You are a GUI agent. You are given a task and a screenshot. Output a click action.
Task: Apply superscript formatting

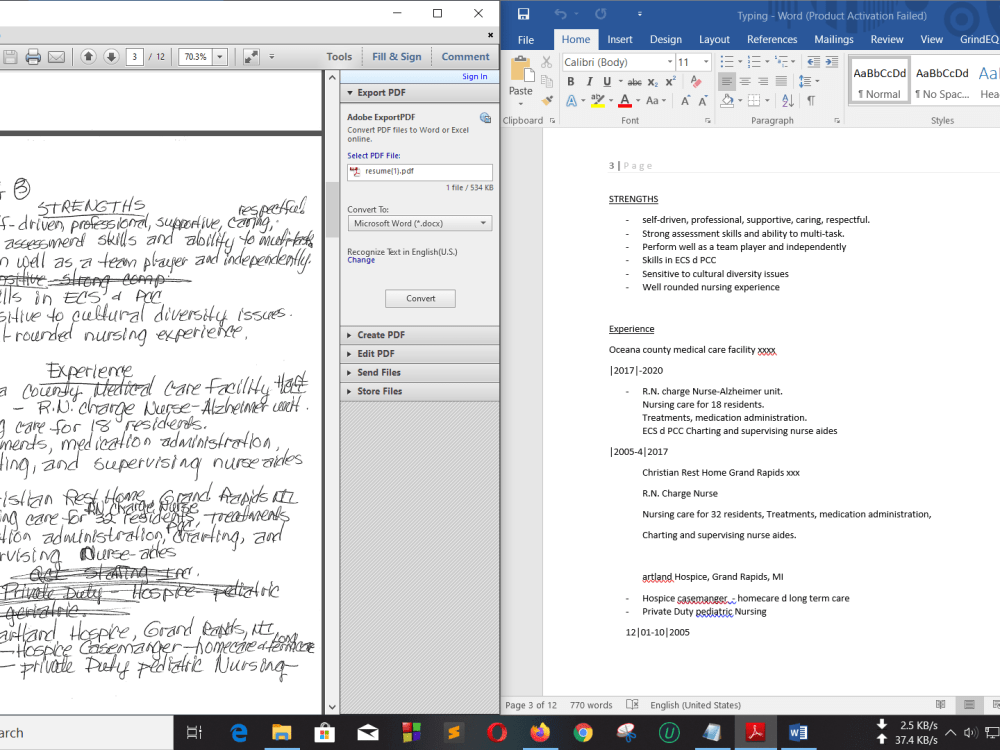point(670,82)
